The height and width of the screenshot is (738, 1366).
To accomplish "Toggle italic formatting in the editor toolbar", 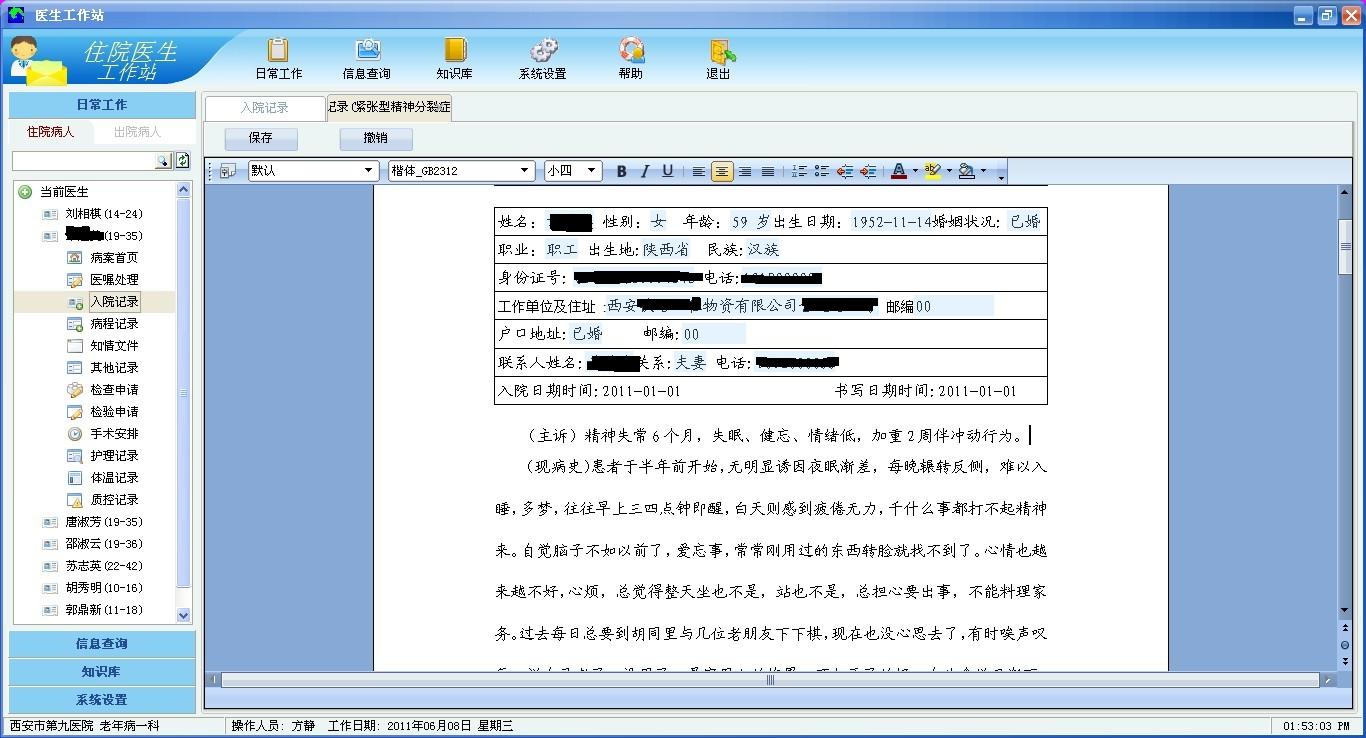I will pyautogui.click(x=644, y=171).
